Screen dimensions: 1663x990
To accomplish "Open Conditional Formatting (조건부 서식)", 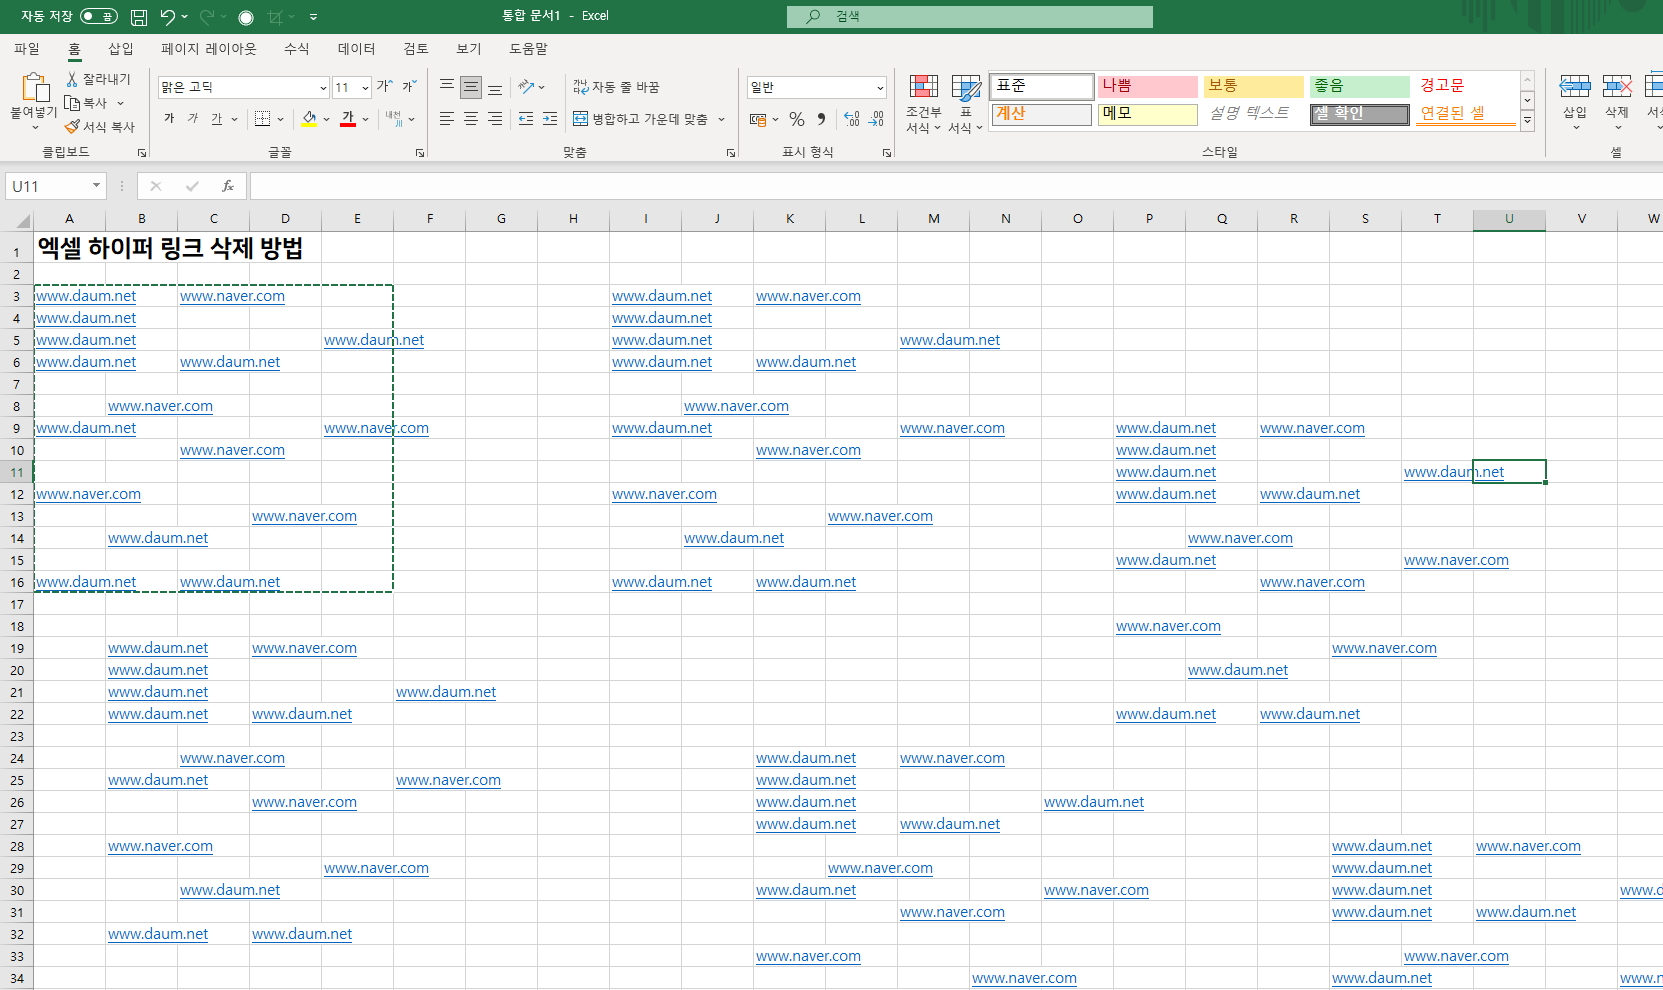I will [x=923, y=103].
